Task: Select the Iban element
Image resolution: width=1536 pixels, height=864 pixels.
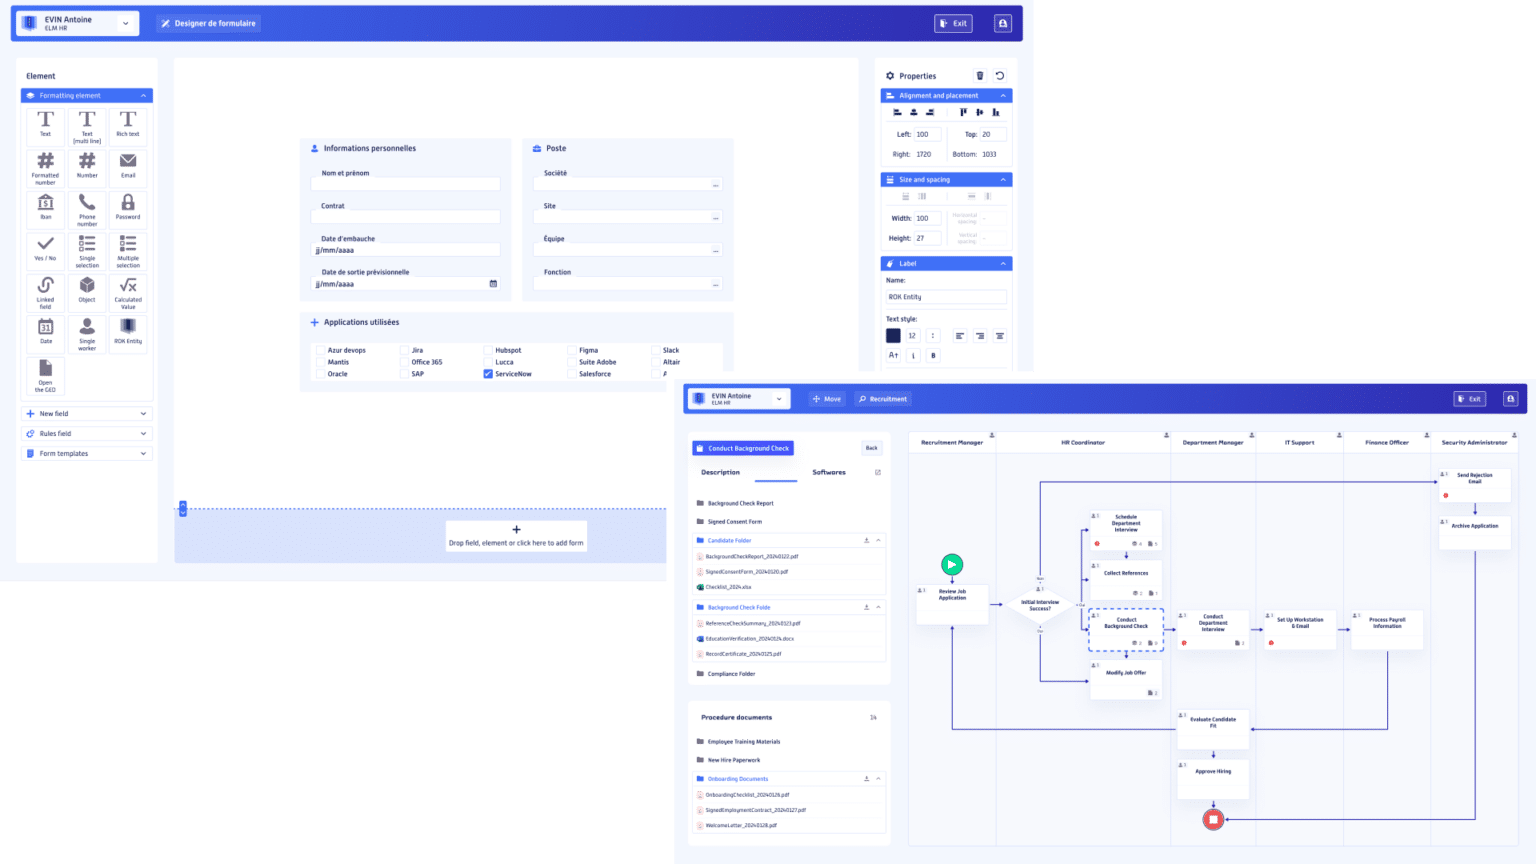Action: [45, 208]
